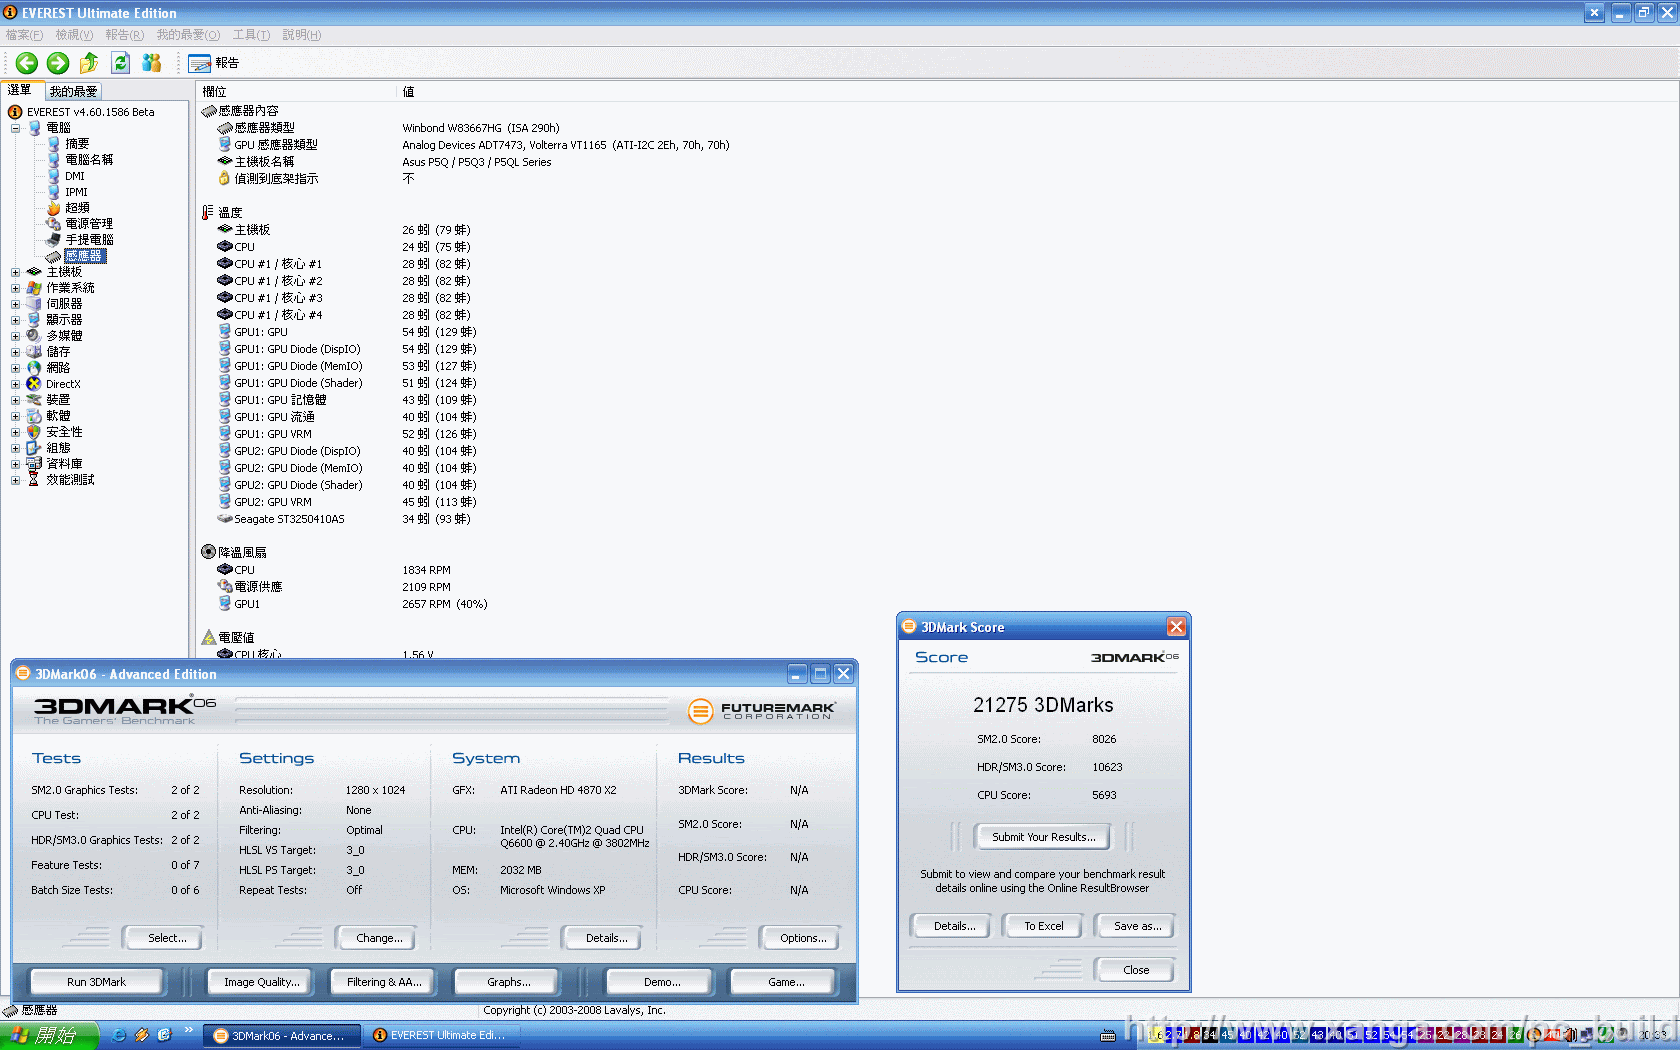Click the 電壓值 voltage warning icon
The image size is (1680, 1050).
[208, 637]
